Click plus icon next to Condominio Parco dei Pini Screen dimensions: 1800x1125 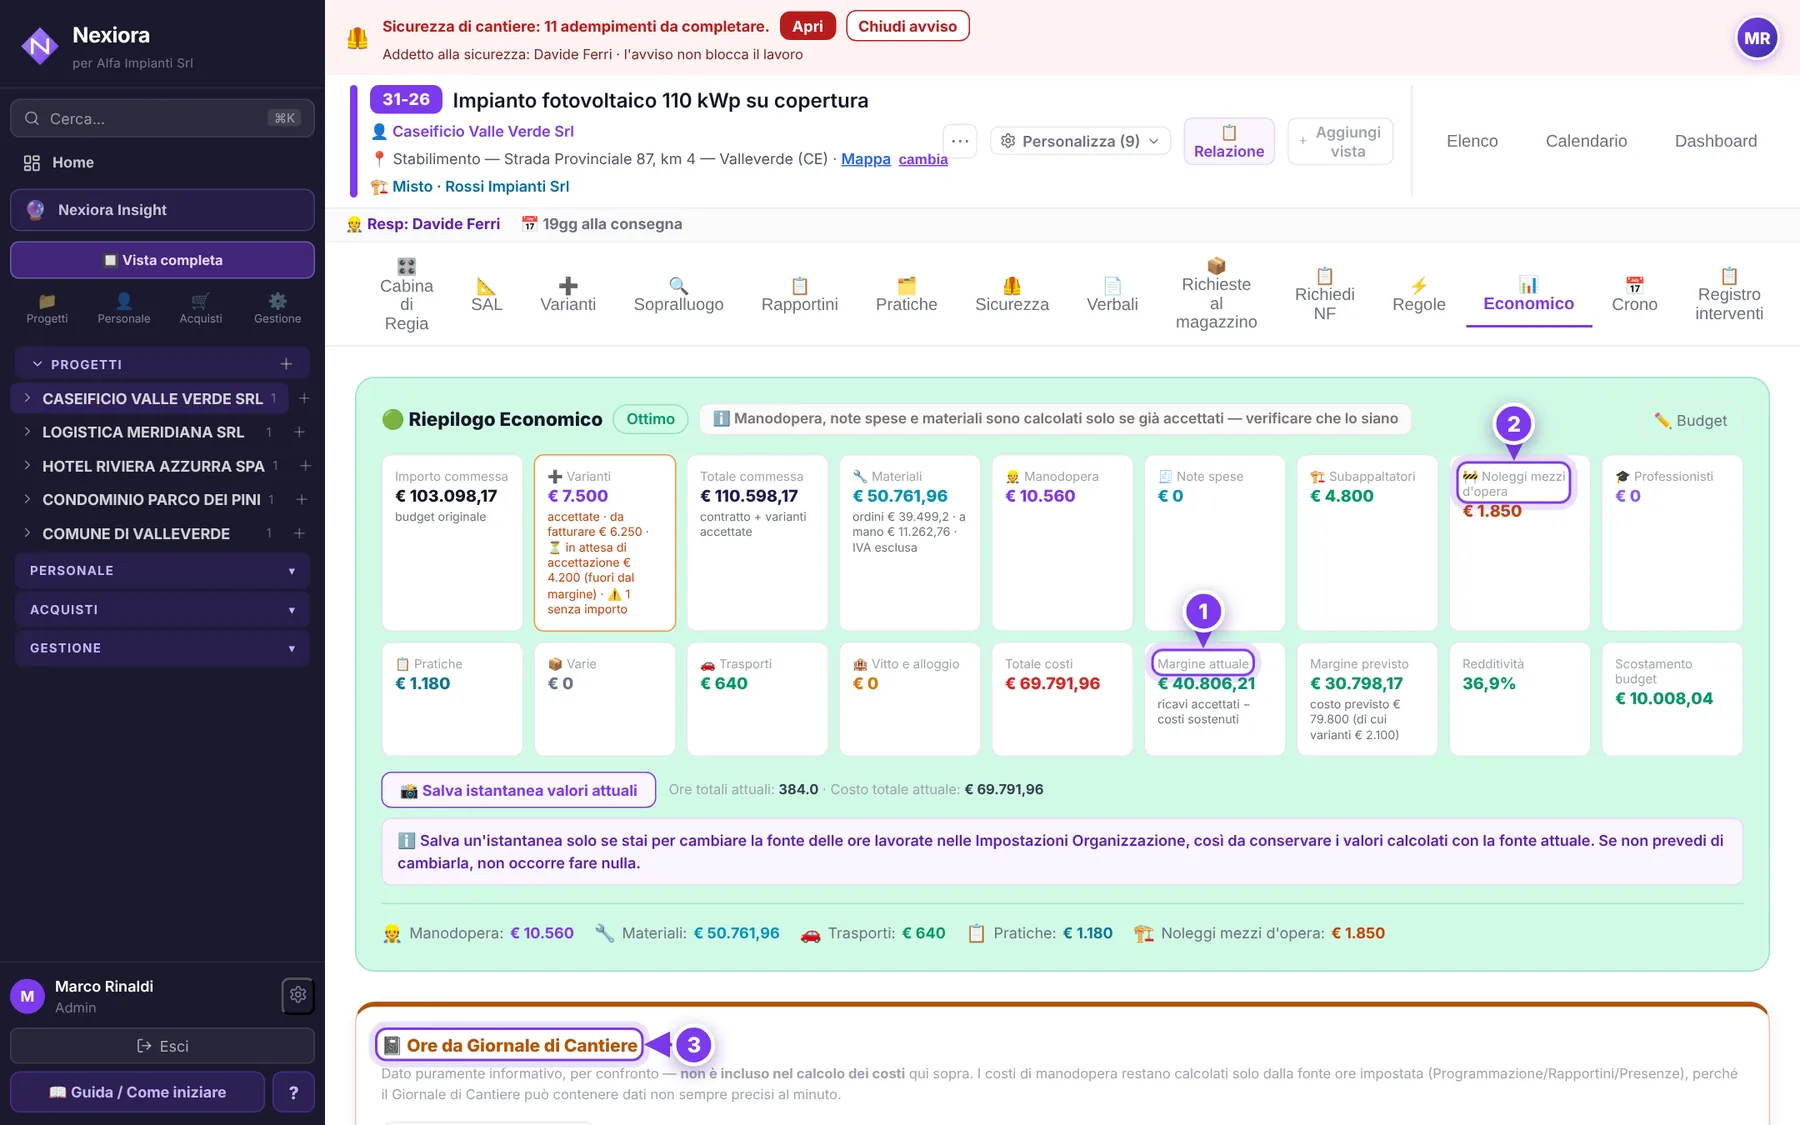[x=301, y=500]
